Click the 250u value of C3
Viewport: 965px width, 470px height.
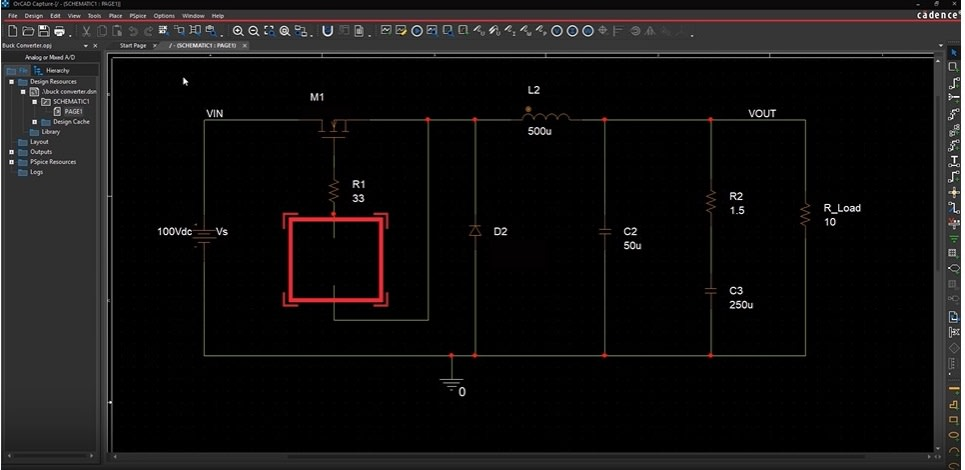coord(741,305)
